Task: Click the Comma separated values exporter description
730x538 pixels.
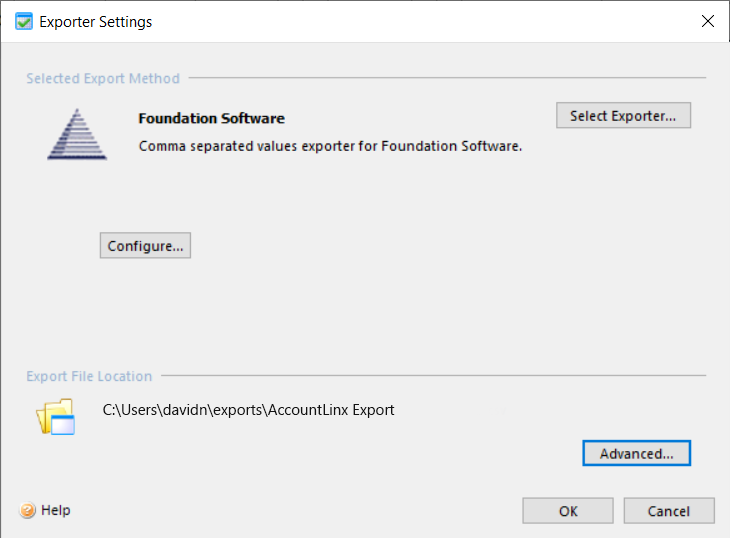Action: pos(330,146)
